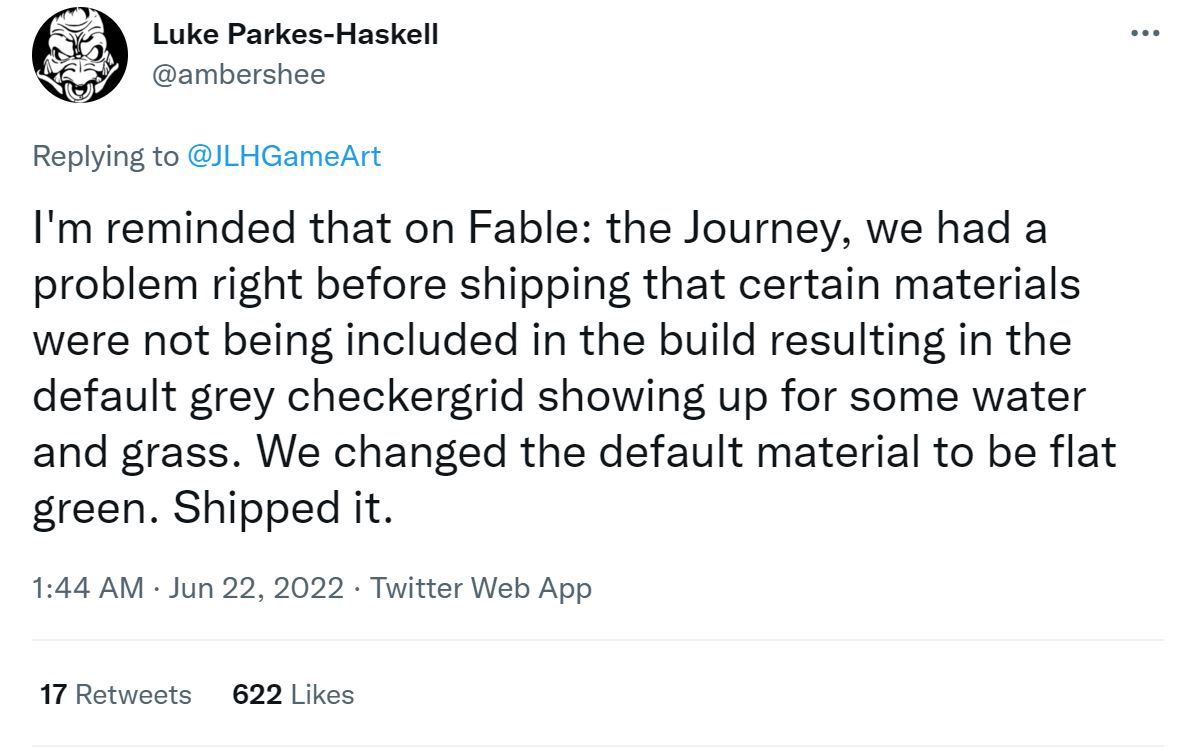Click the bold "622" like count
1196x751 pixels.
(257, 694)
